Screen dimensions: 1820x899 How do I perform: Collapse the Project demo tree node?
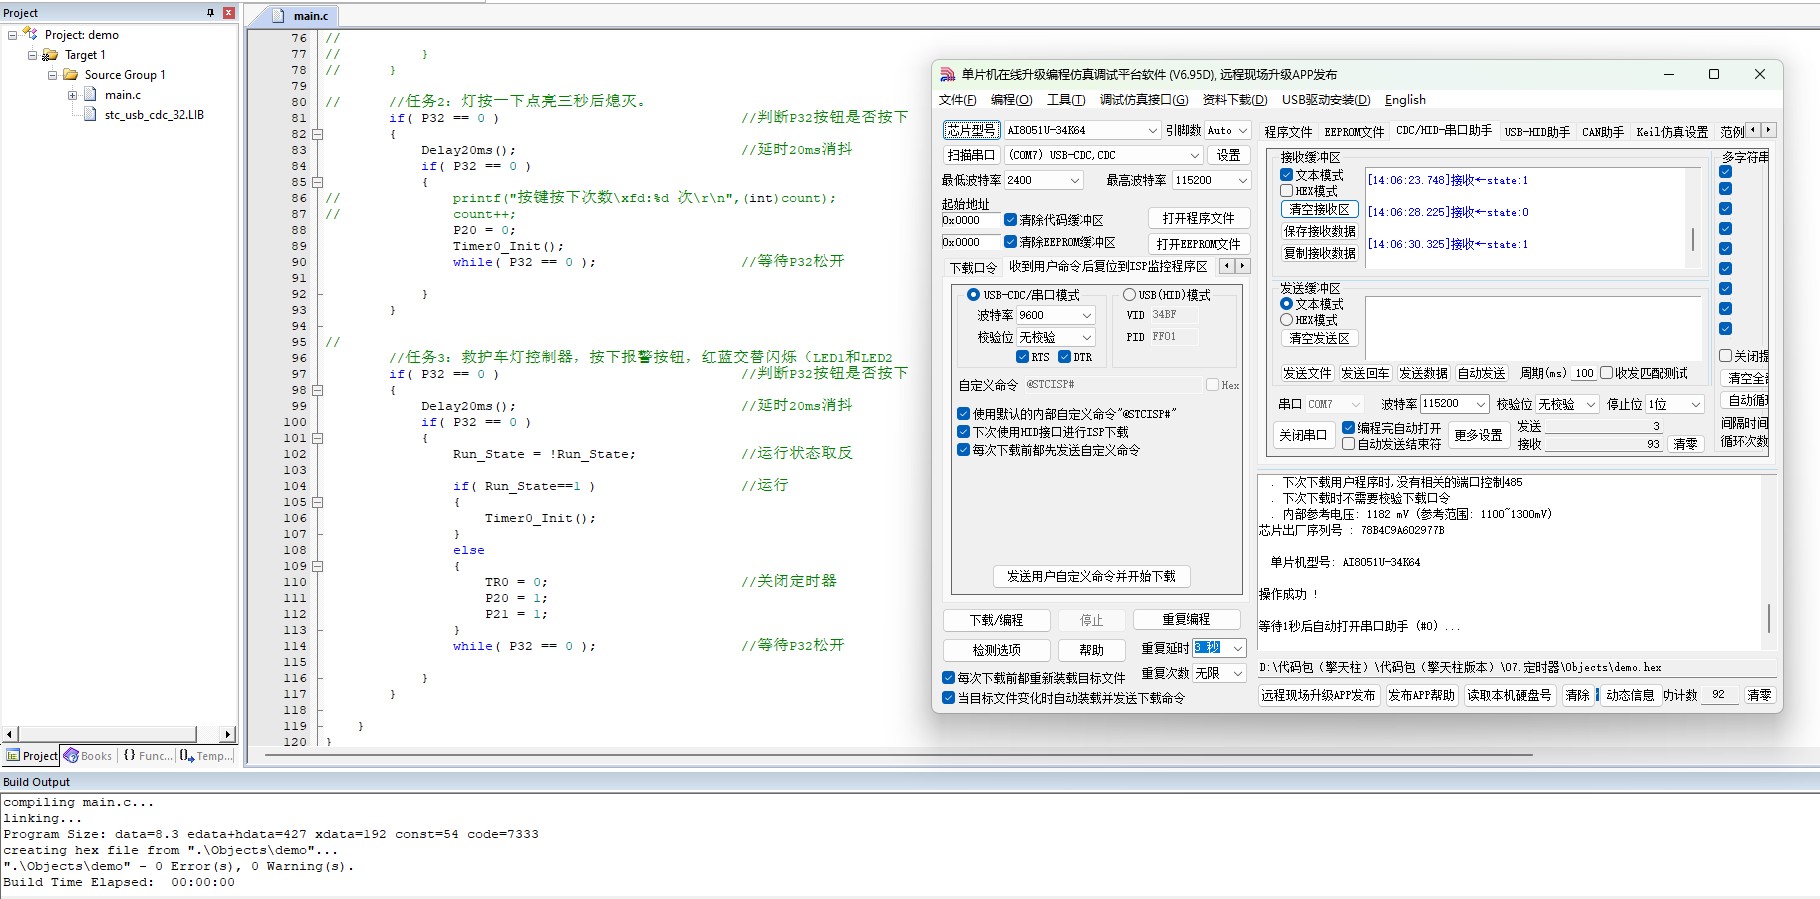click(x=12, y=35)
